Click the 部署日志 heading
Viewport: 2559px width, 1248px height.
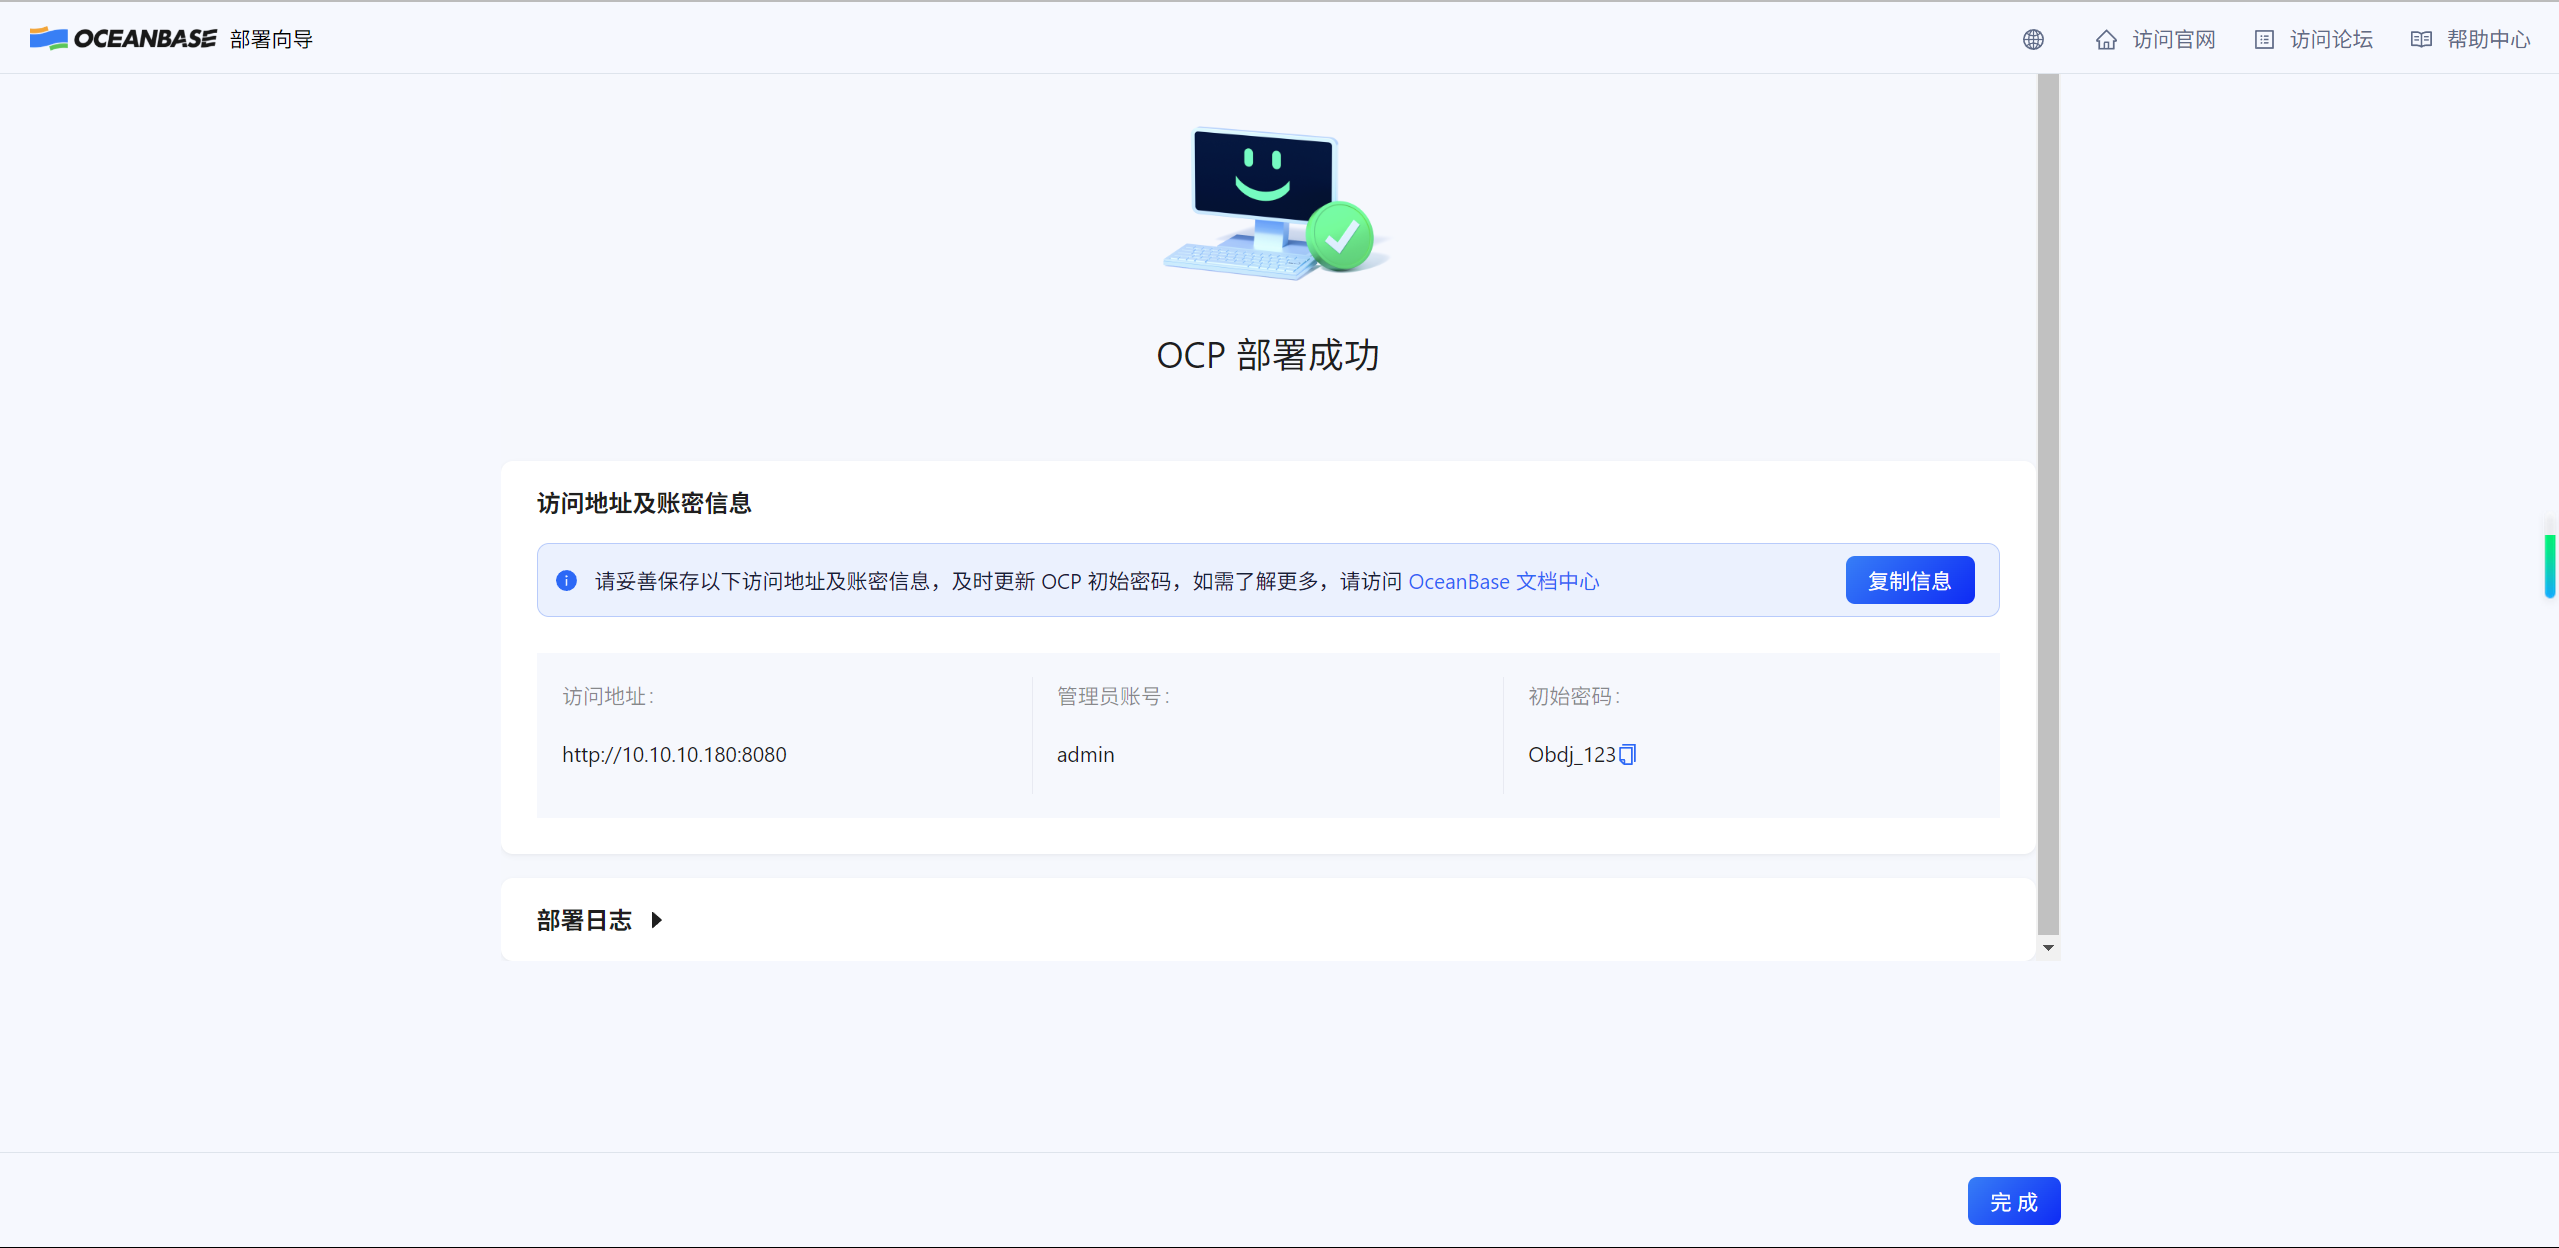click(584, 920)
